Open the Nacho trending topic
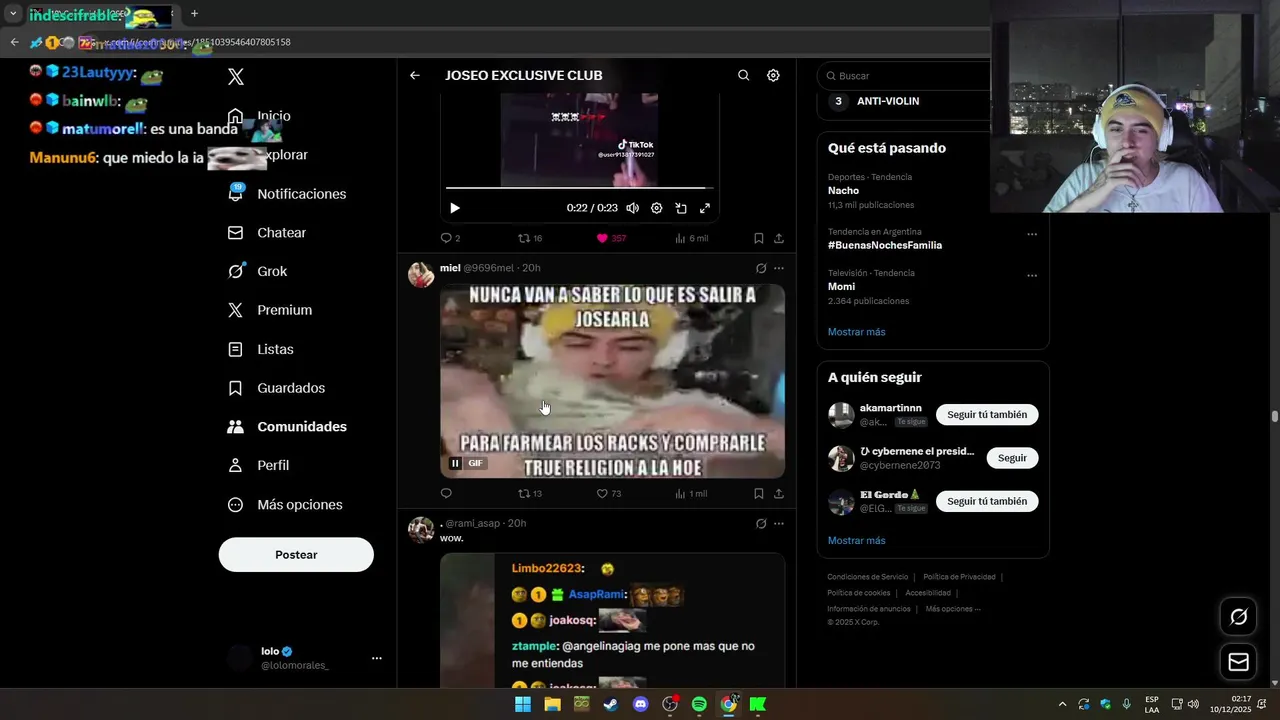 point(843,191)
